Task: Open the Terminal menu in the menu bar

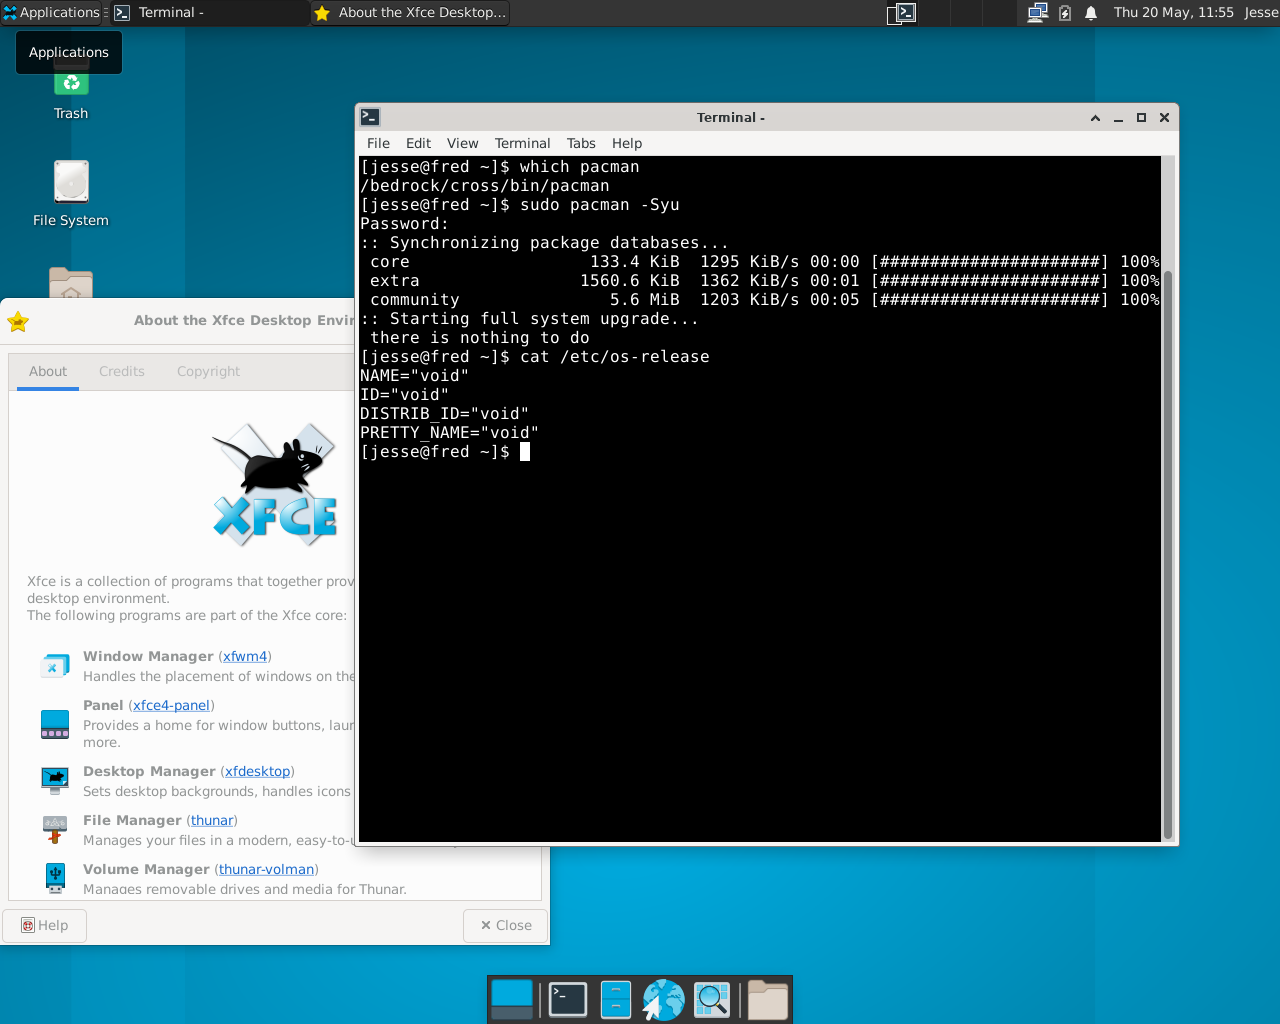Action: (522, 143)
